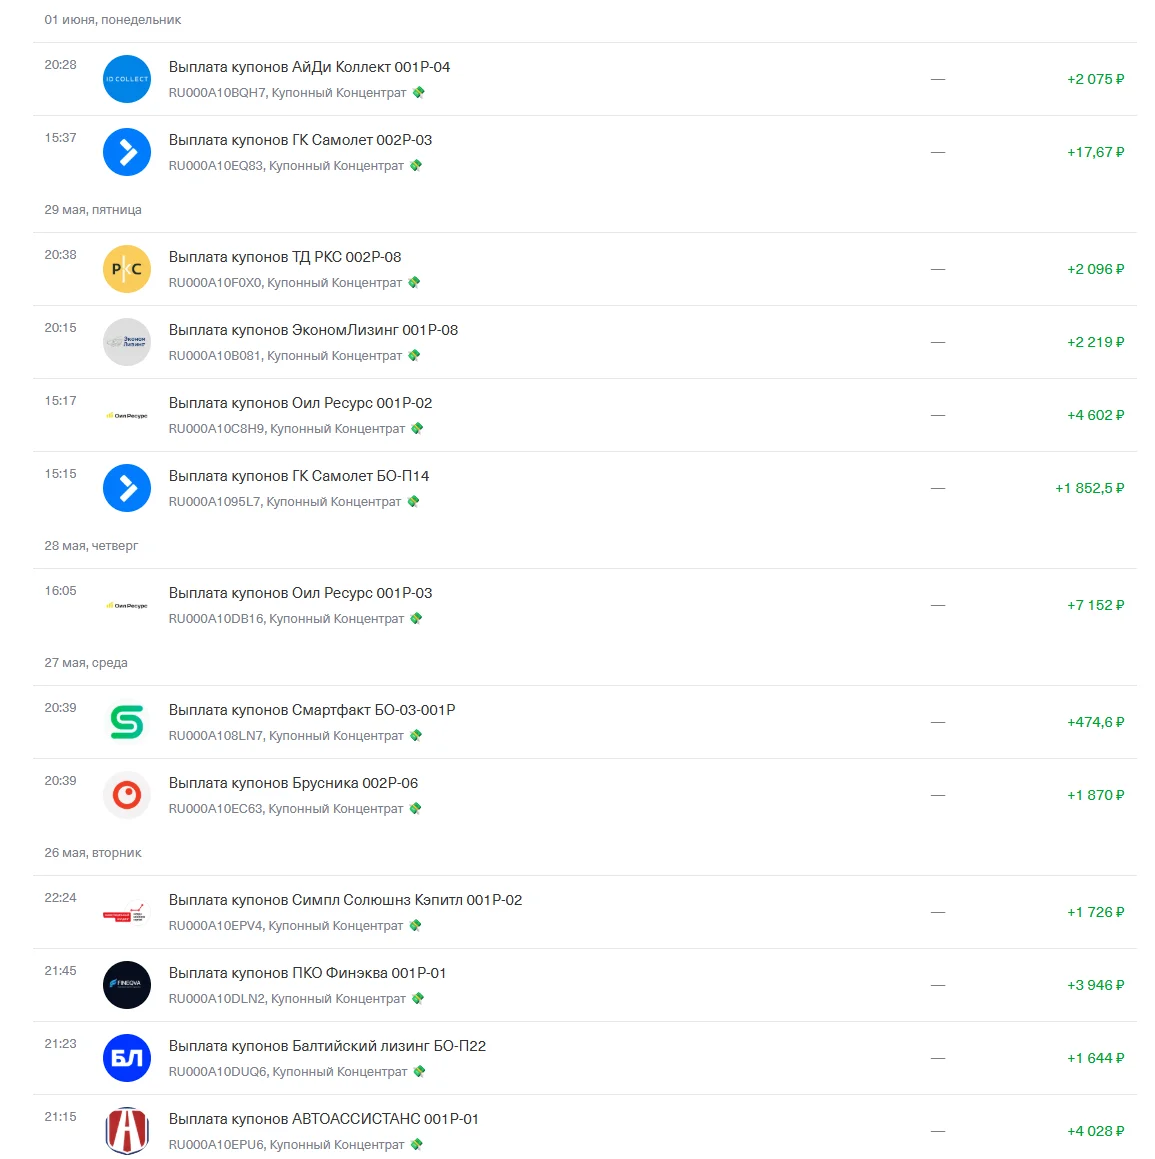Click Samolet logo in 002P-03 row
The width and height of the screenshot is (1155, 1159).
point(126,152)
